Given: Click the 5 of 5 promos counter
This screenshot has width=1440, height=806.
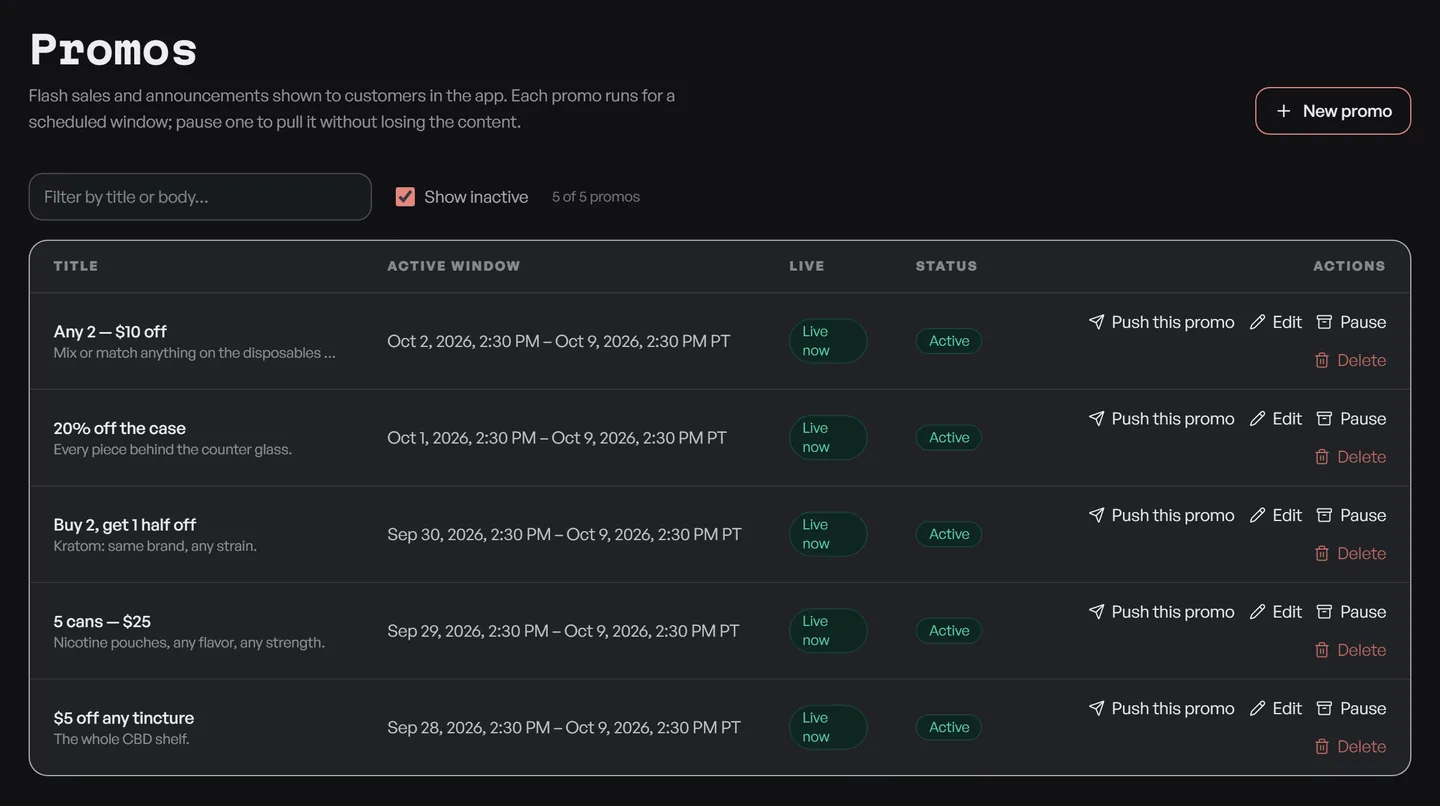Looking at the screenshot, I should coord(596,197).
